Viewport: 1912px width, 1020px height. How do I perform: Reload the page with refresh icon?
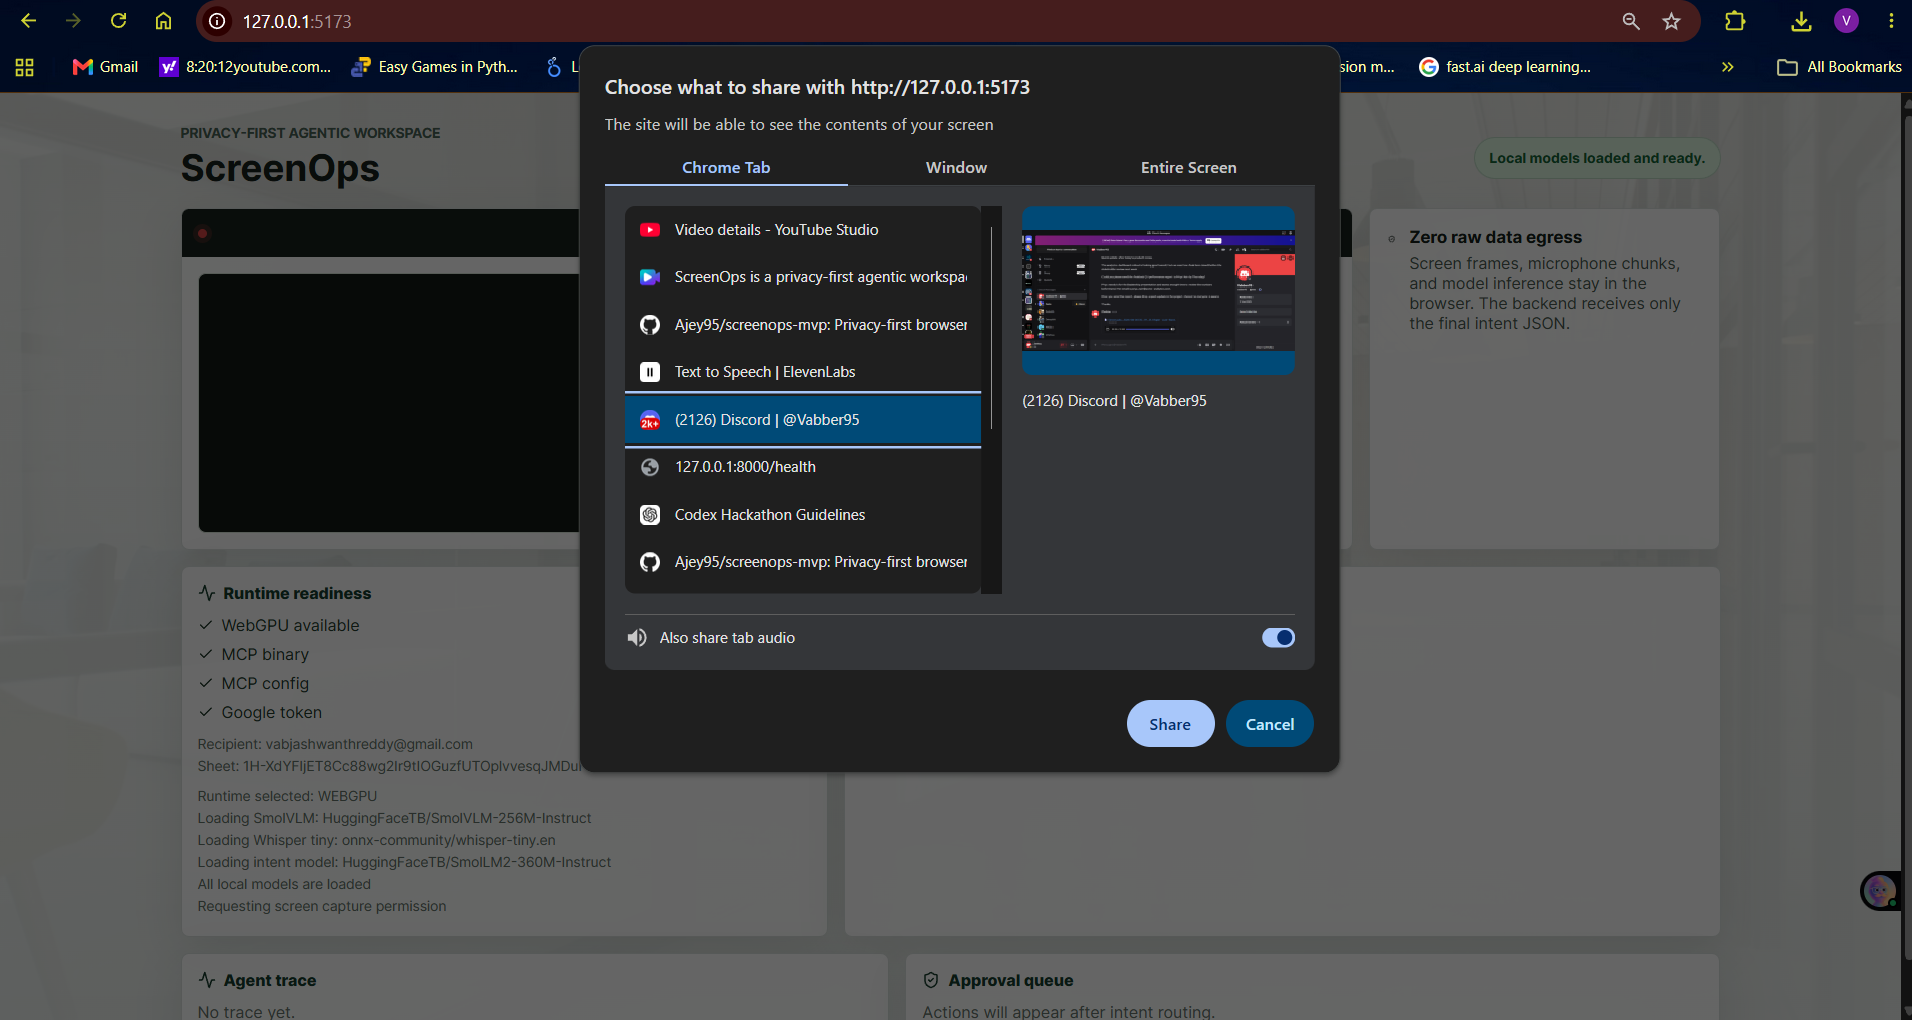click(x=118, y=21)
